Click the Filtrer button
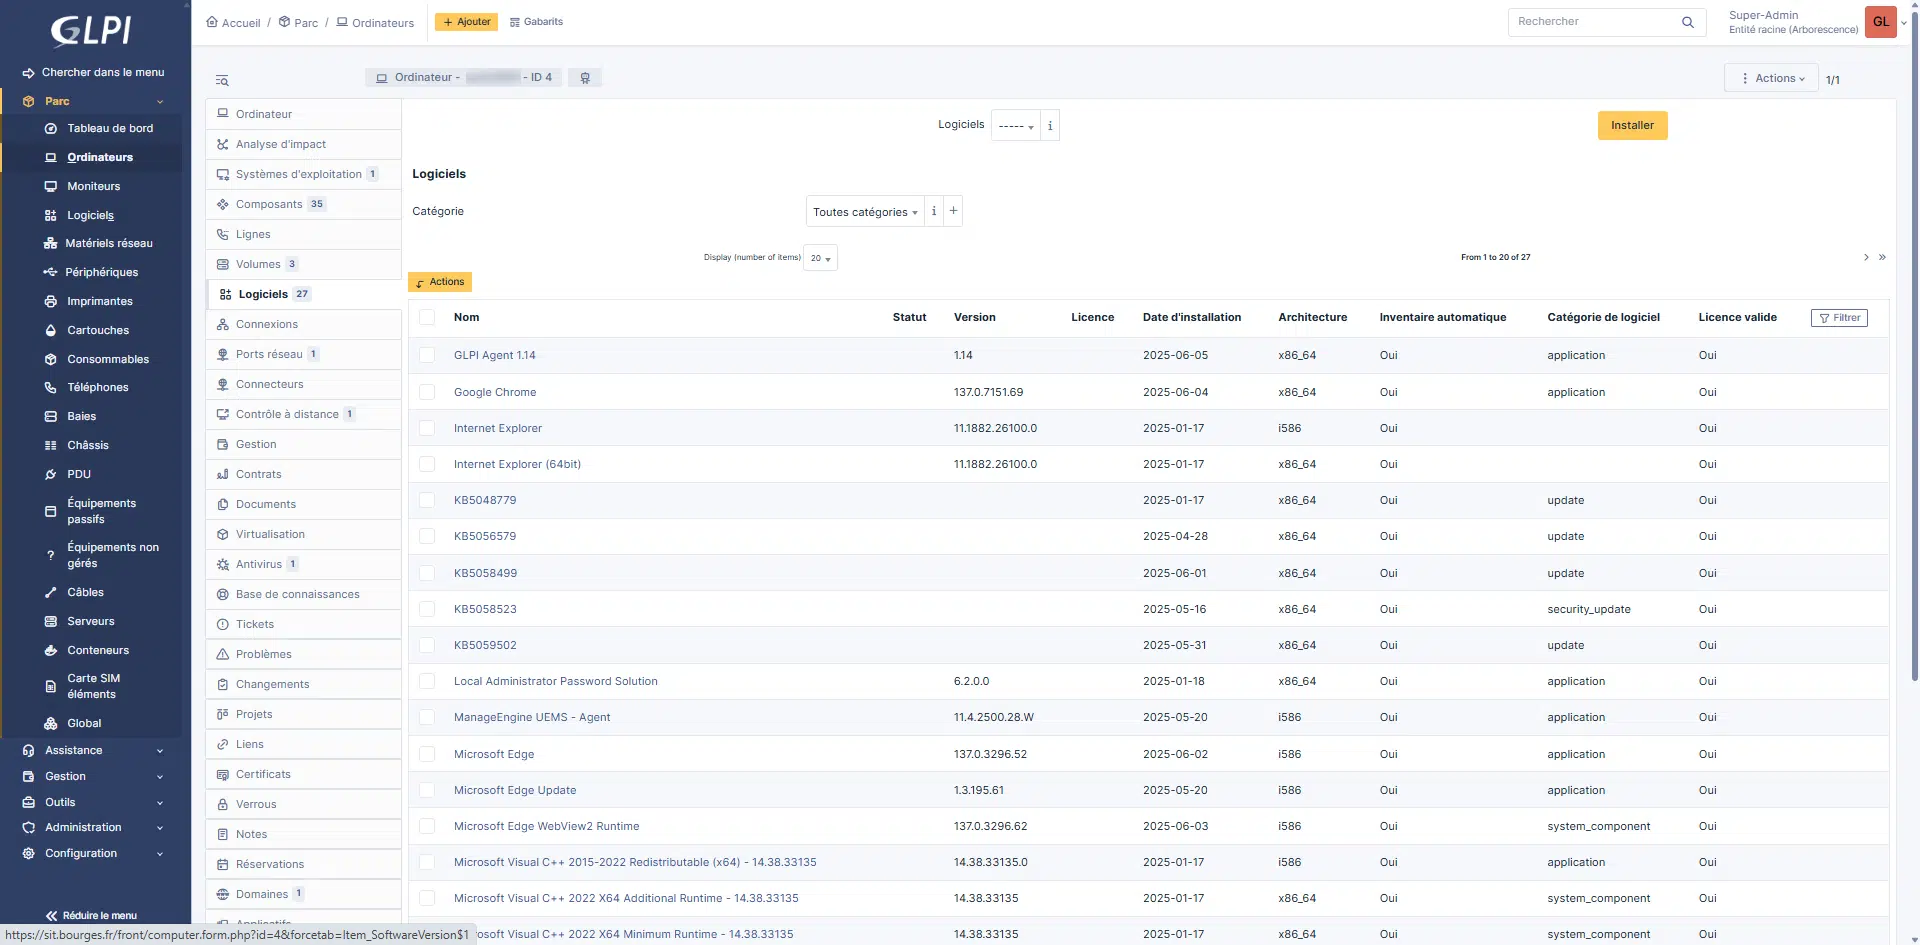Viewport: 1920px width, 945px height. click(1839, 318)
